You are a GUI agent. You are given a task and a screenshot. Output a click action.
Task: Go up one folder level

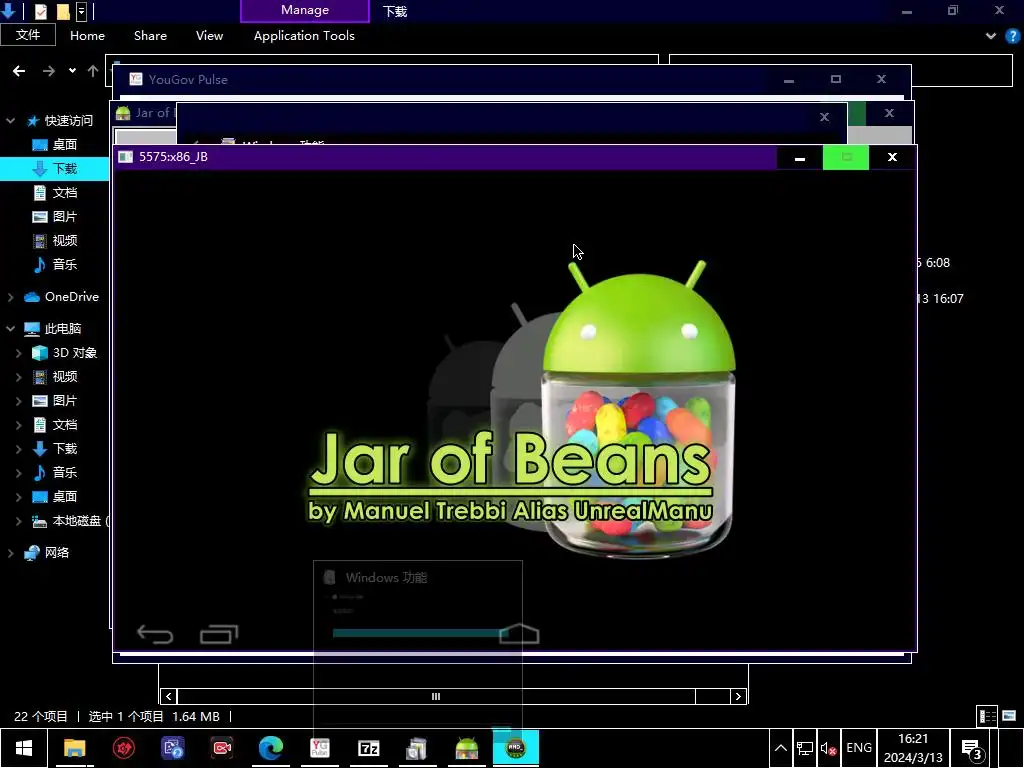point(93,71)
